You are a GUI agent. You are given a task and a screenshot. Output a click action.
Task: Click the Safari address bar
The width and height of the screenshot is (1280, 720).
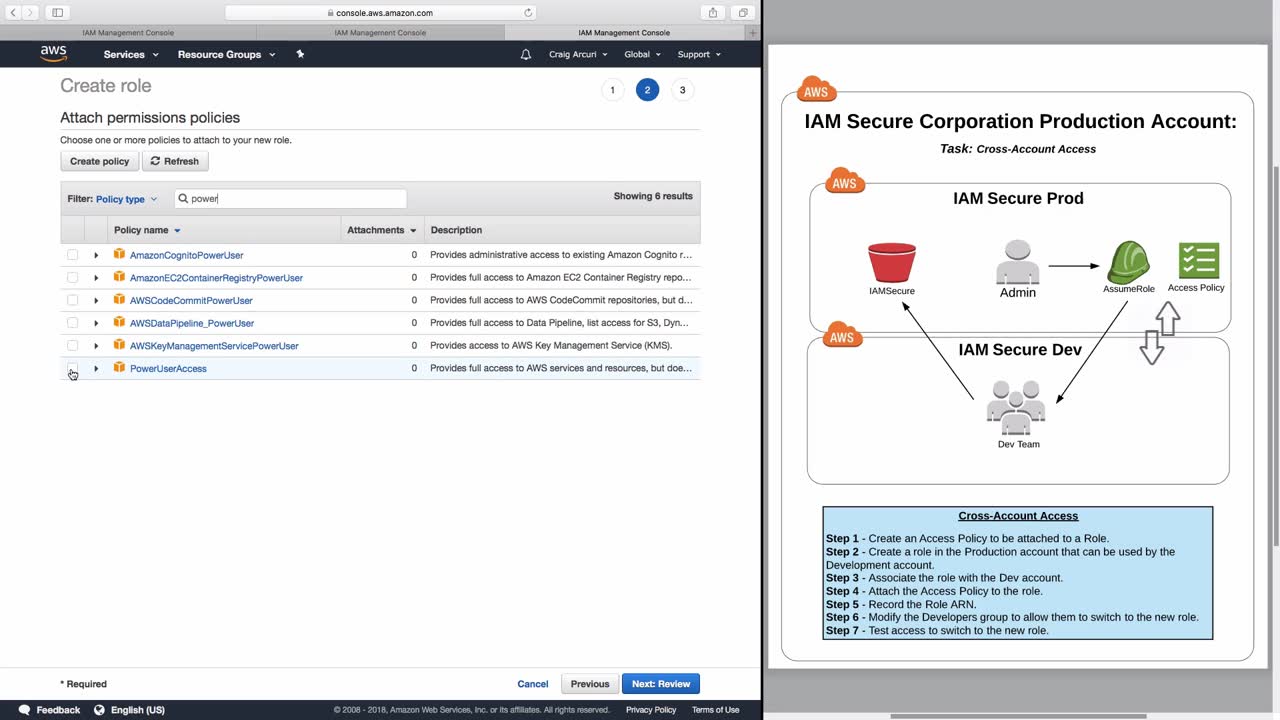click(380, 13)
